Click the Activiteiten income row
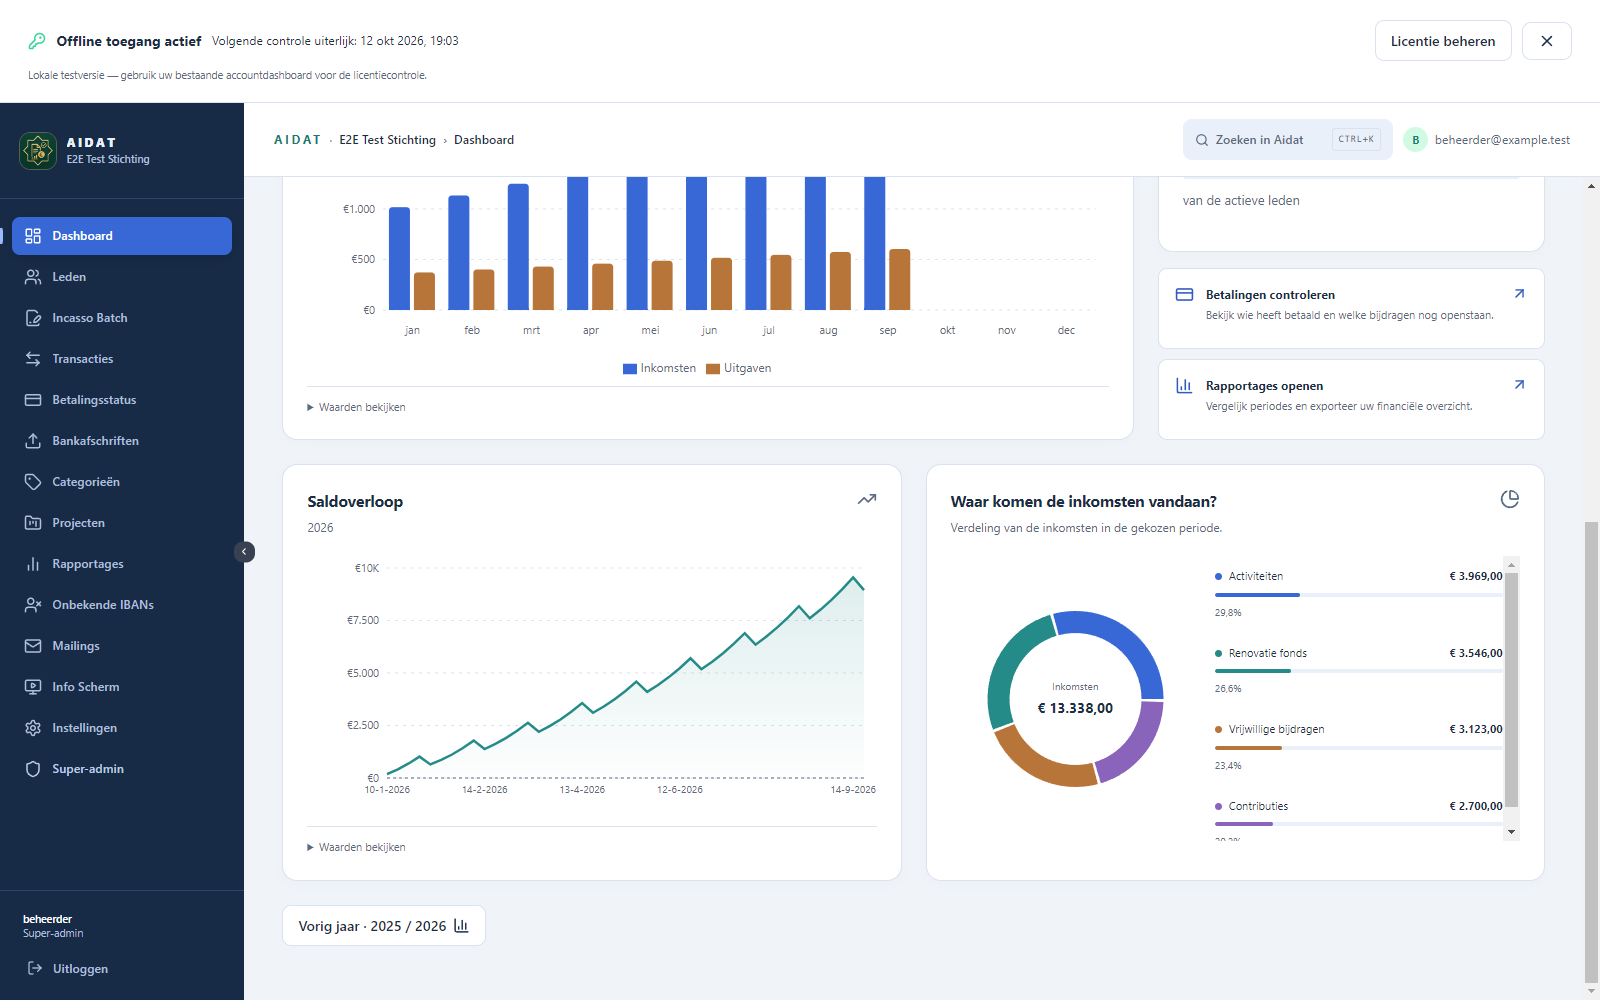Screen dimensions: 1600x1000 point(1358,594)
